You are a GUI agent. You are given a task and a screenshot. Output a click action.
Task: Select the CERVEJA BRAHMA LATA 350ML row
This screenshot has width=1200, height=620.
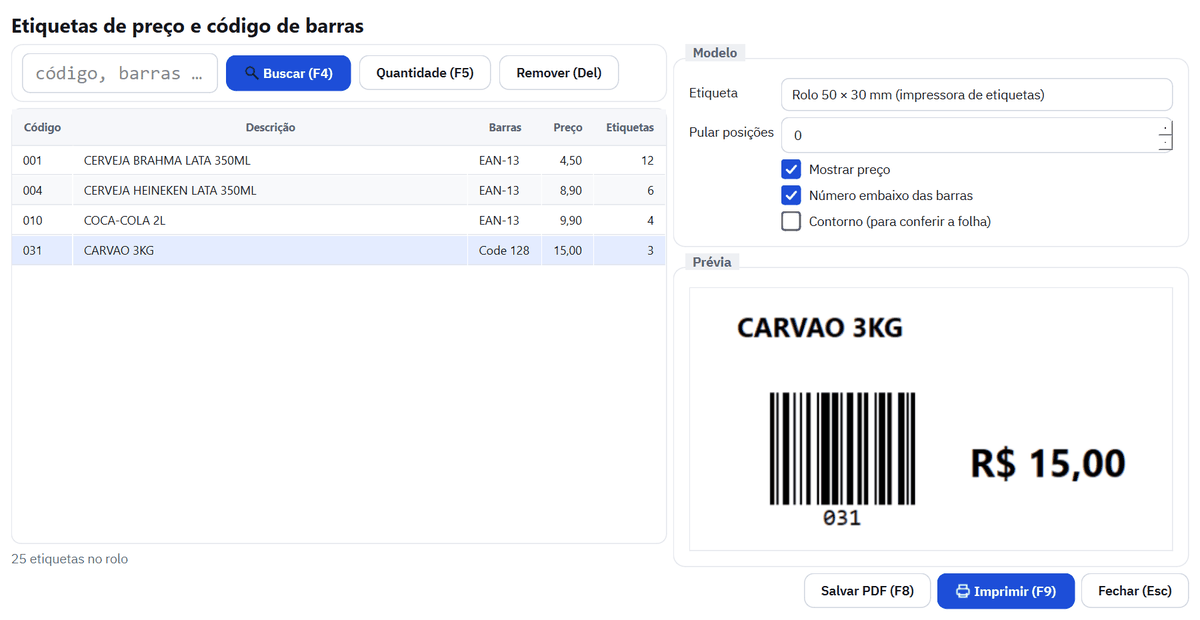339,160
